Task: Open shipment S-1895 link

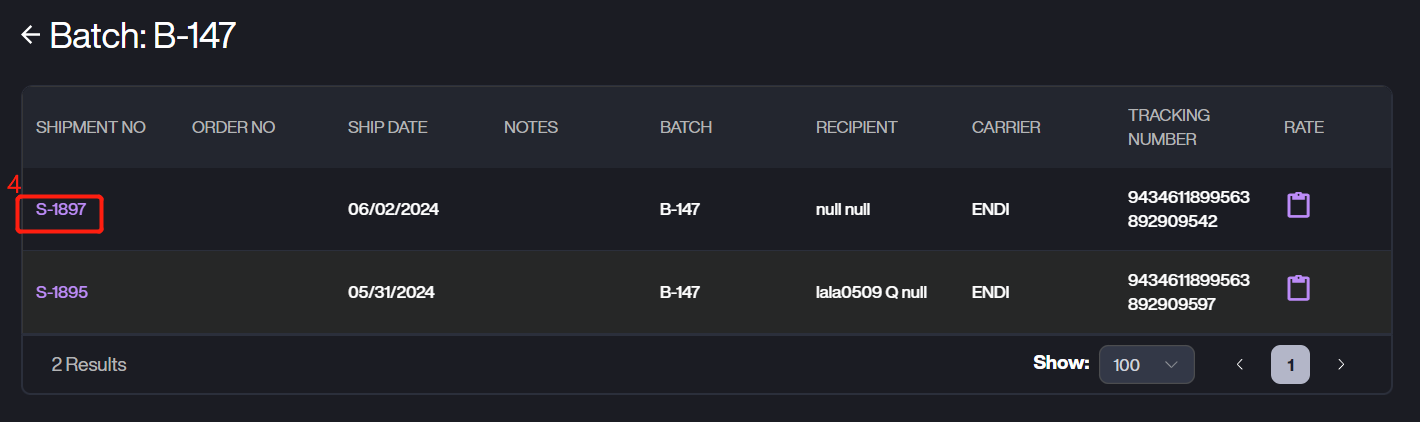Action: click(62, 293)
